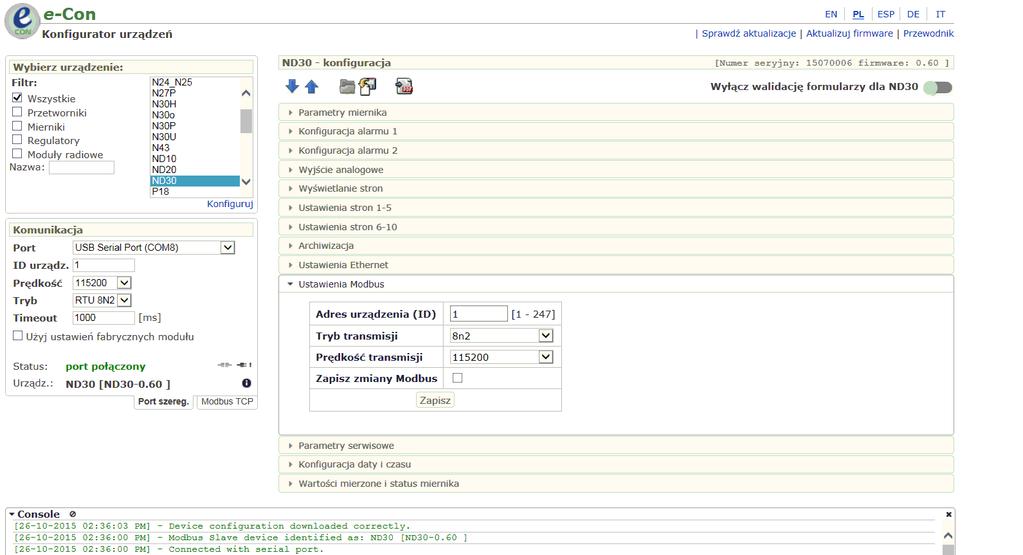Check the Przetworniki filter checkbox

click(x=17, y=112)
